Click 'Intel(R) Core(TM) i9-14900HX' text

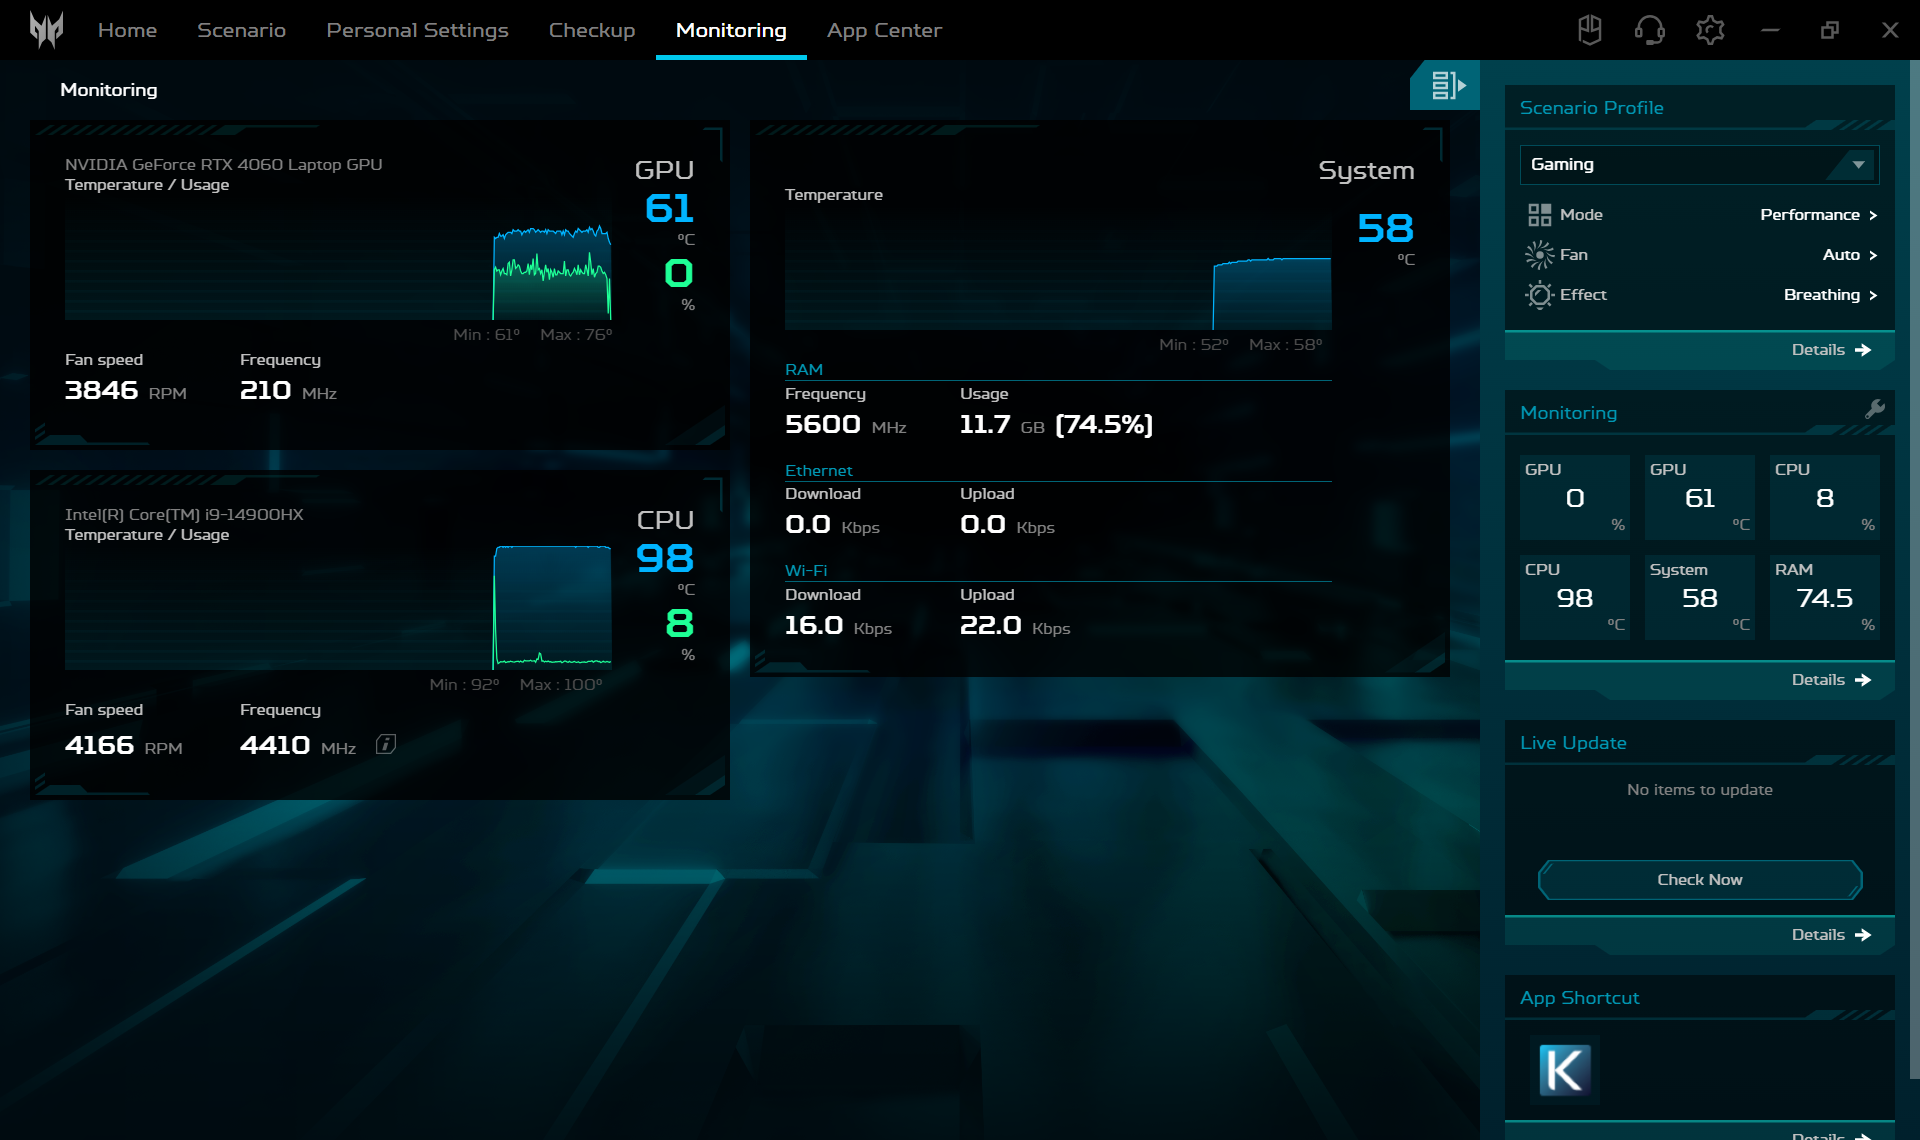point(184,515)
